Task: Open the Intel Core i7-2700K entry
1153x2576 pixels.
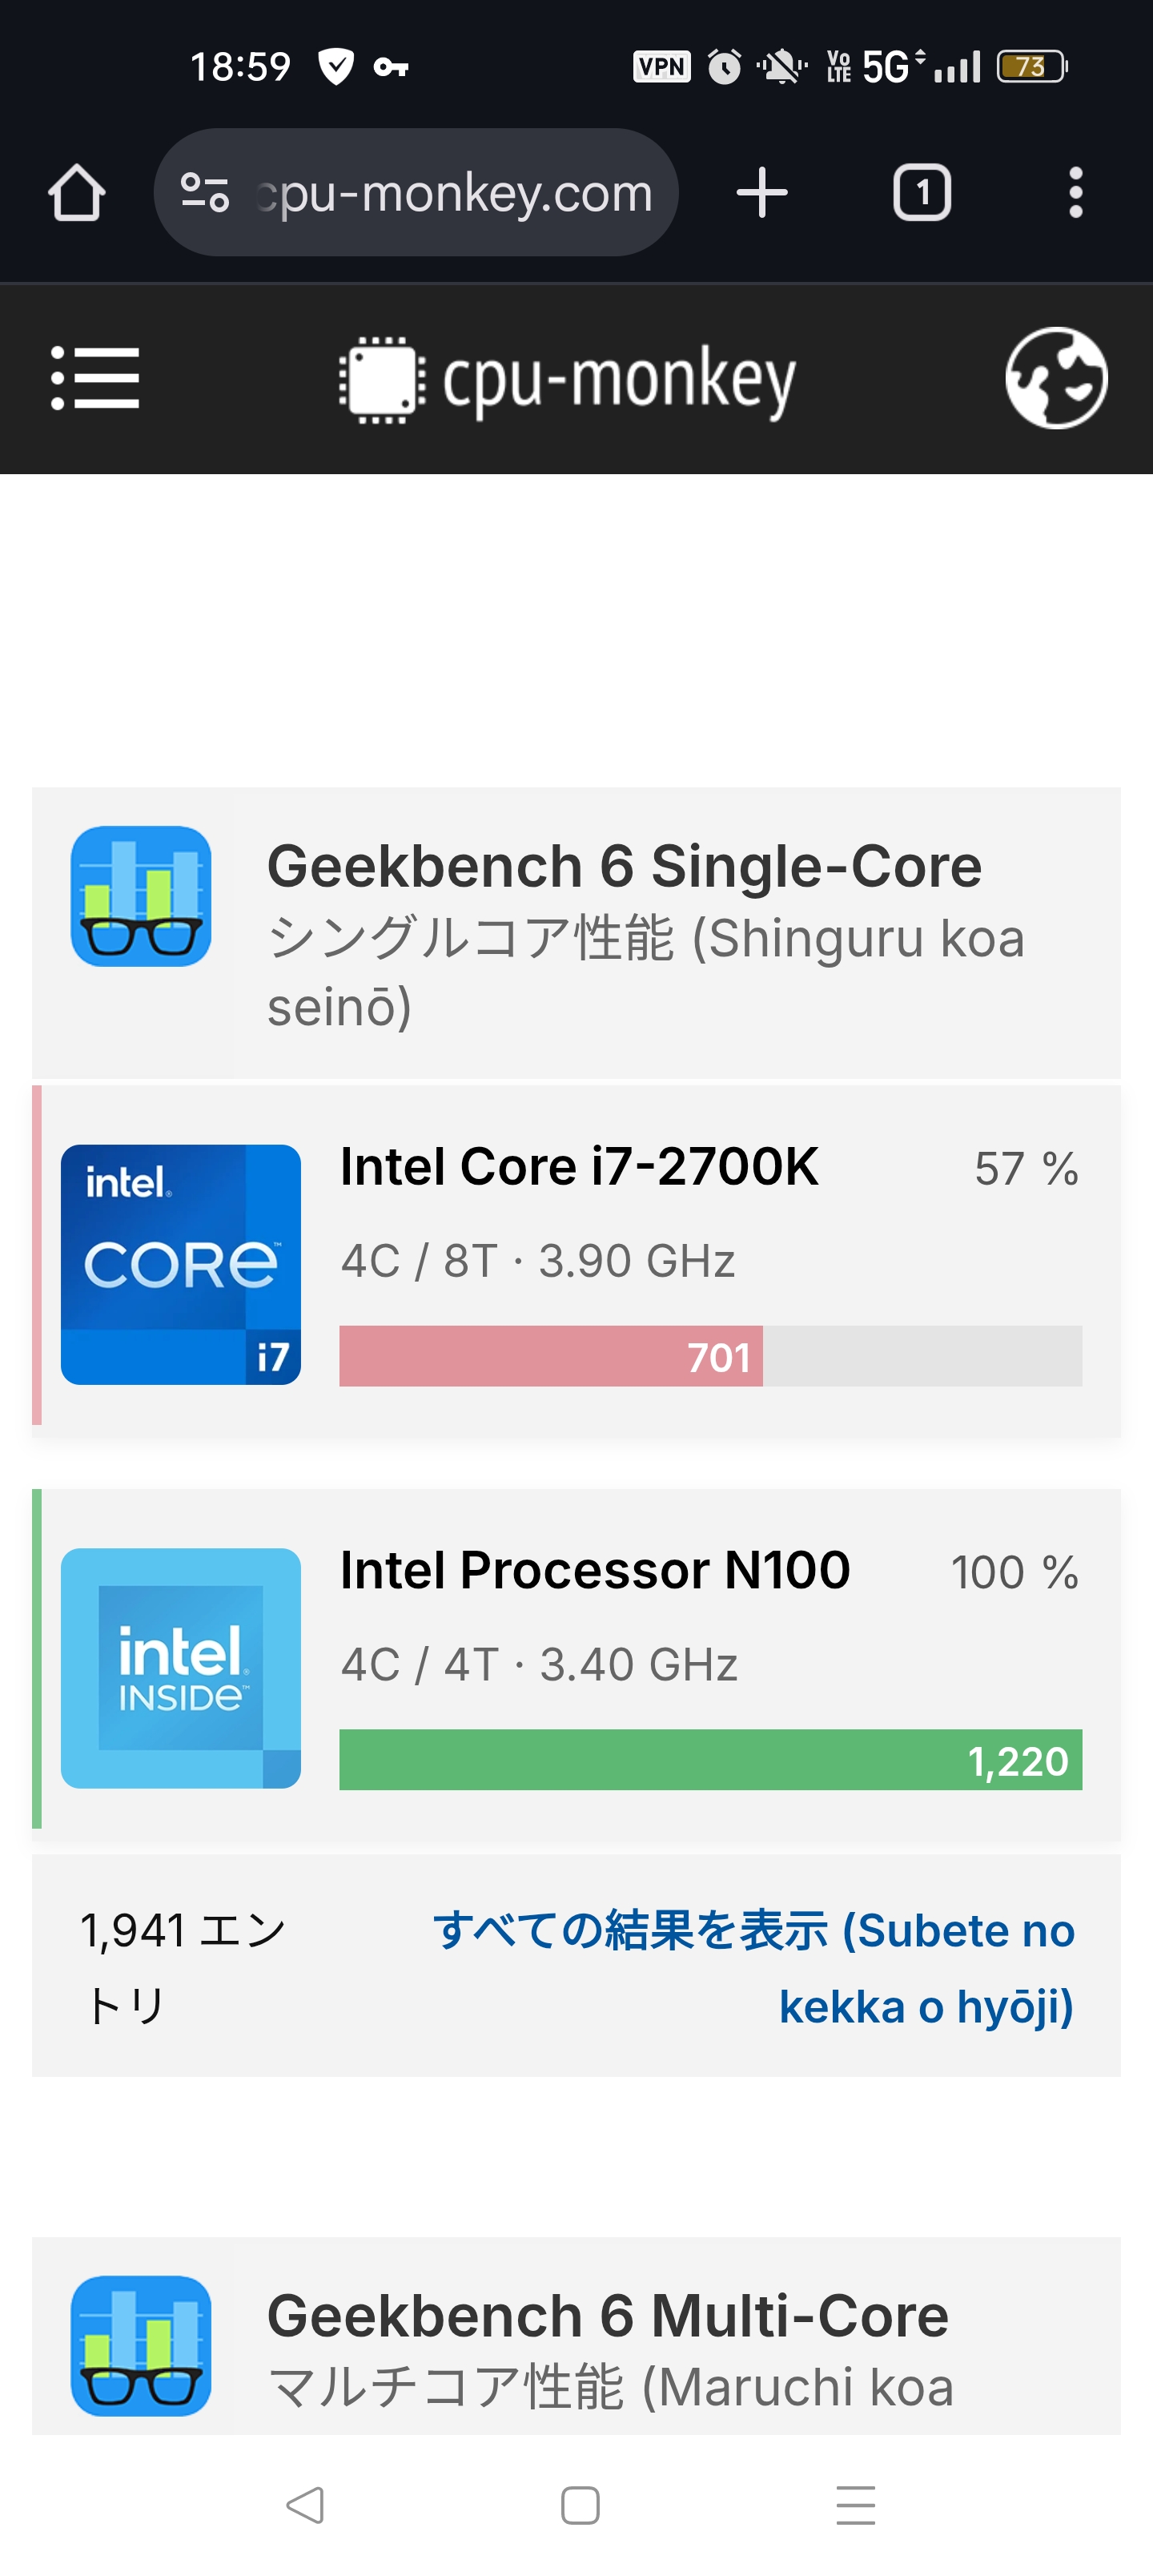Action: point(579,1167)
